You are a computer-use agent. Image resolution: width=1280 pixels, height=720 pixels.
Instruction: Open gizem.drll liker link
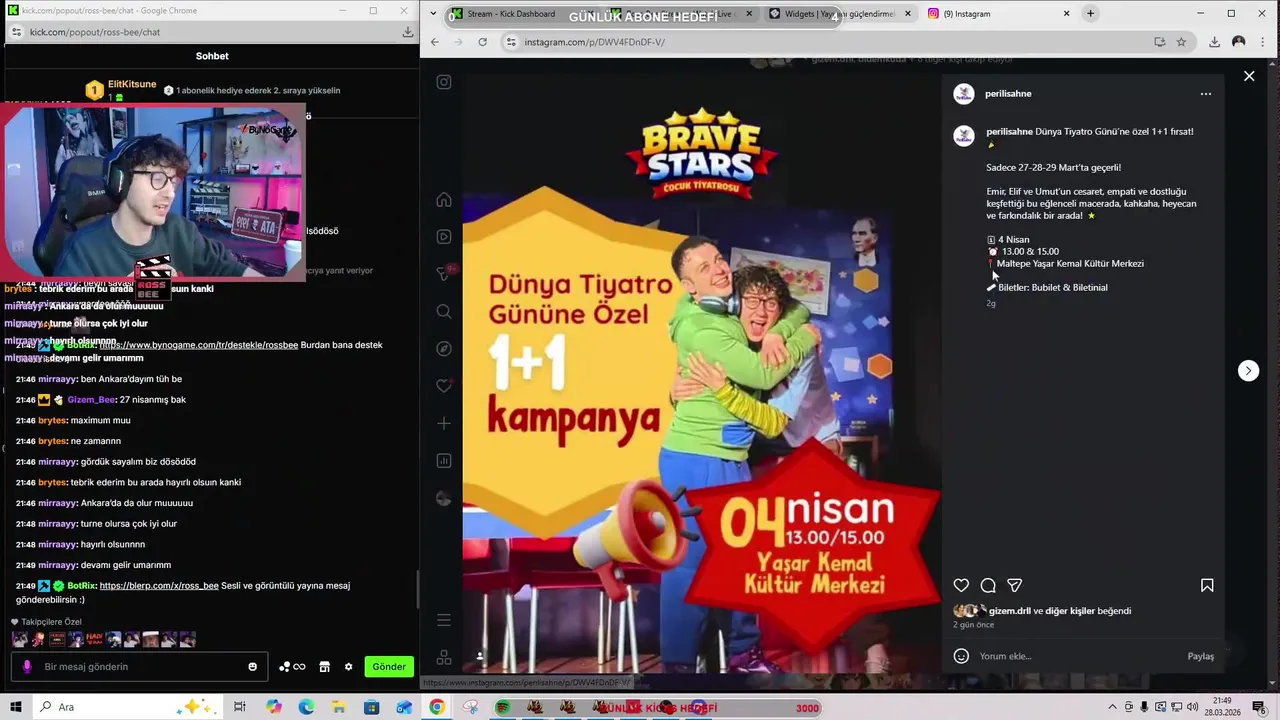(1010, 610)
